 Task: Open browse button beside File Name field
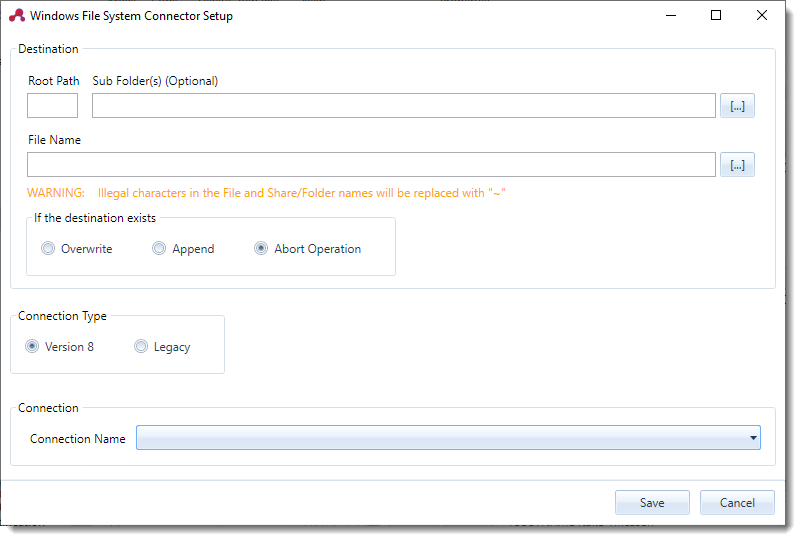tap(737, 165)
